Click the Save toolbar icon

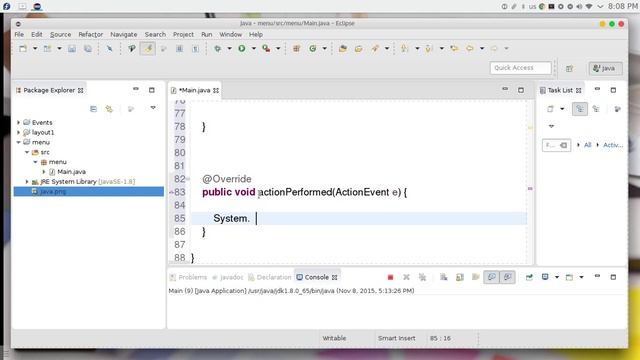click(x=72, y=49)
